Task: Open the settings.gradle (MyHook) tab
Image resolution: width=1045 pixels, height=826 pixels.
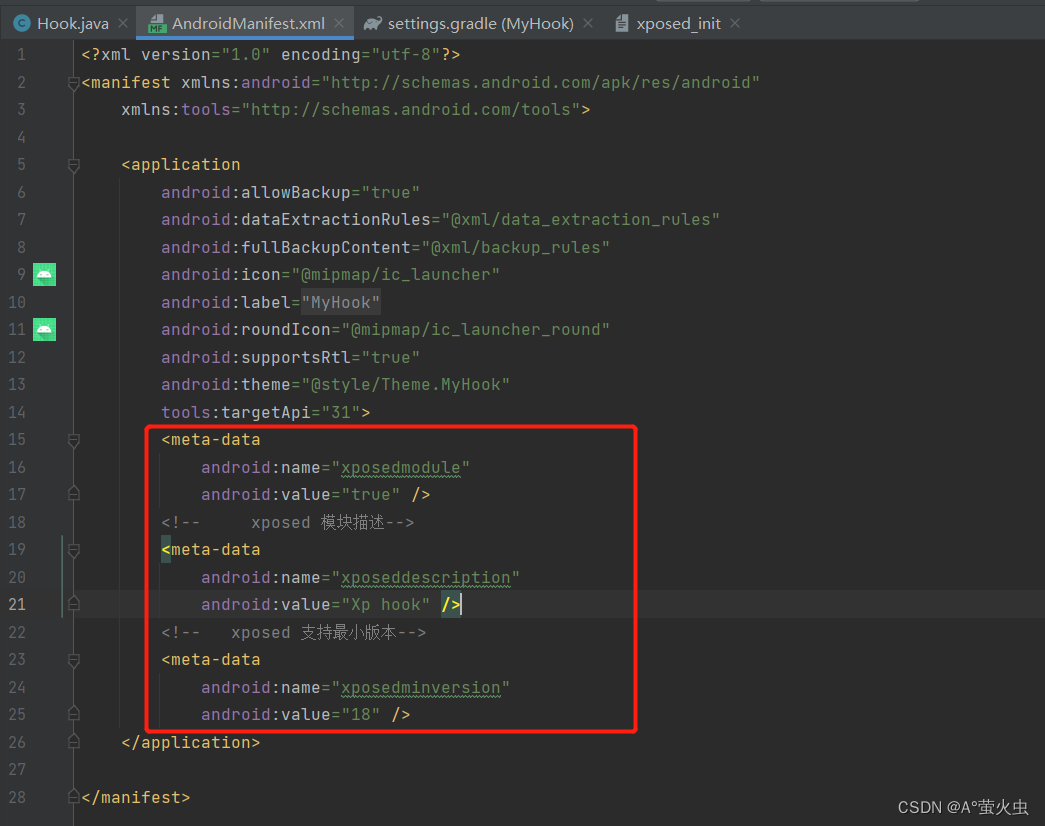Action: (x=480, y=24)
